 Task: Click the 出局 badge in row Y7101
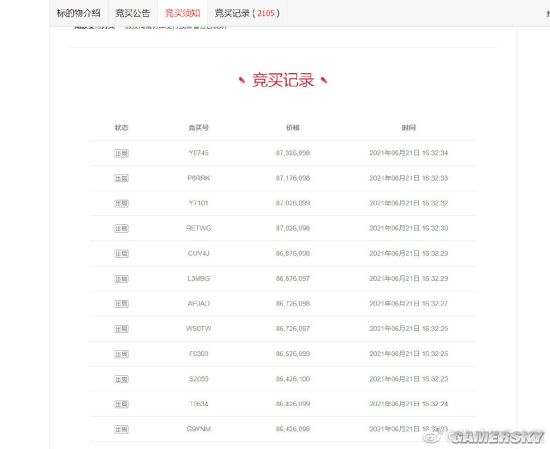[x=121, y=203]
